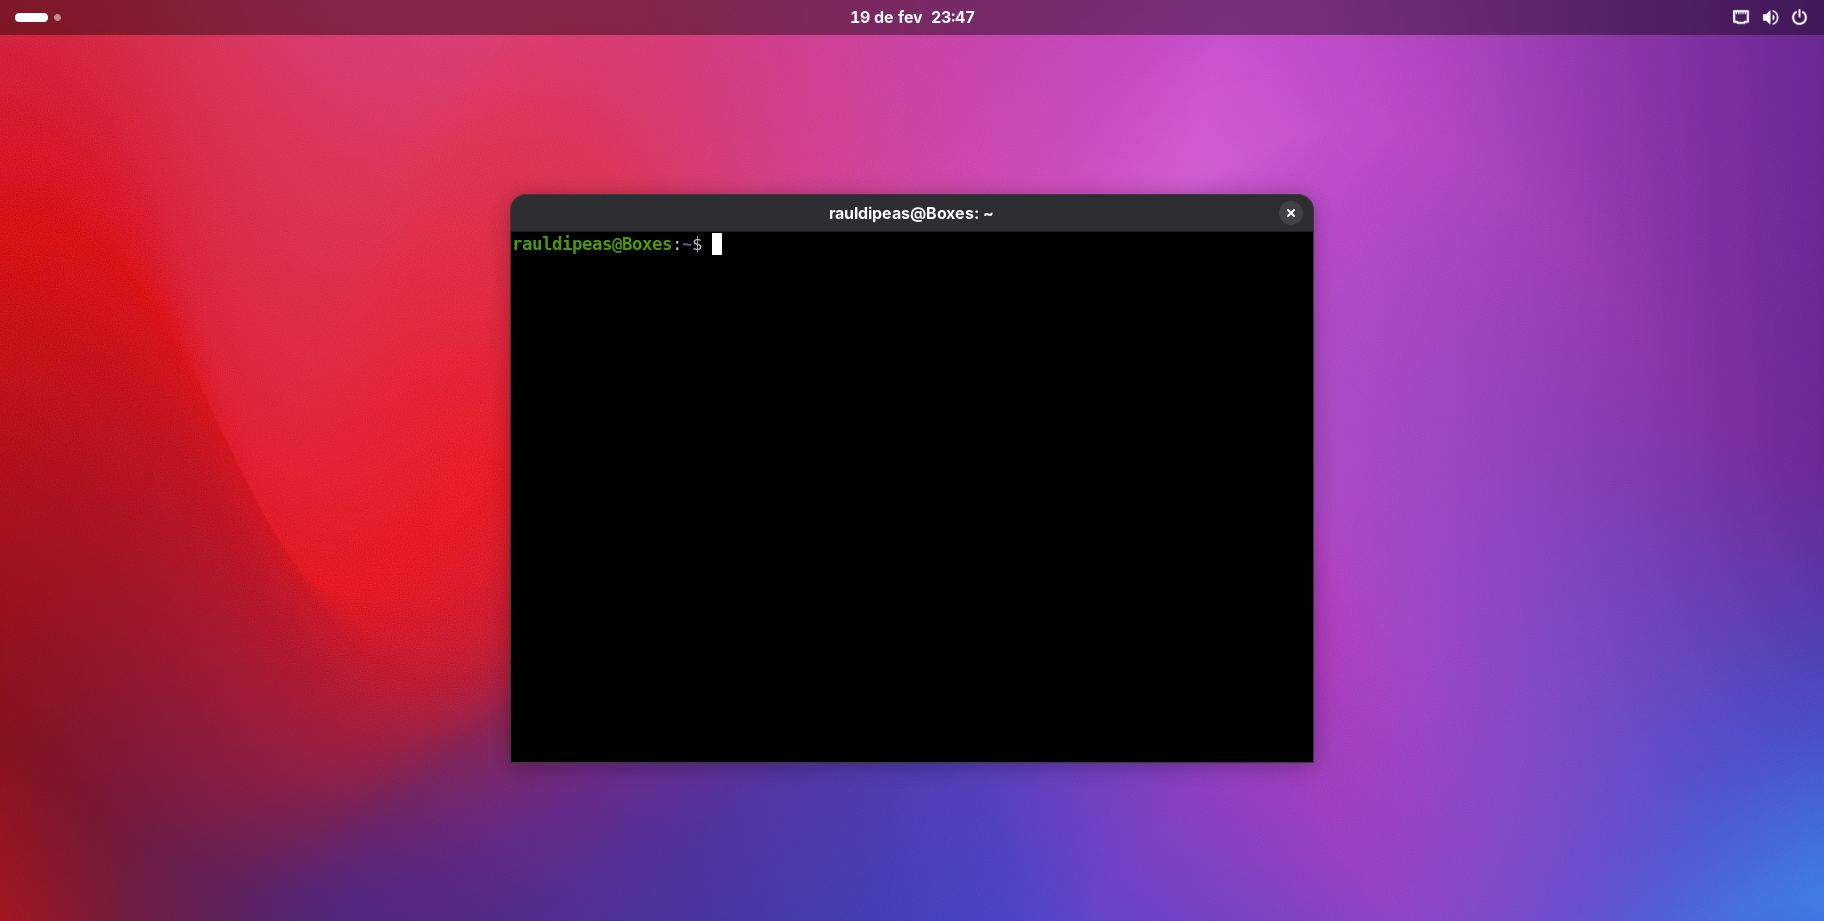
Task: Close the rauldipeas@Boxes terminal window
Action: pyautogui.click(x=1290, y=213)
